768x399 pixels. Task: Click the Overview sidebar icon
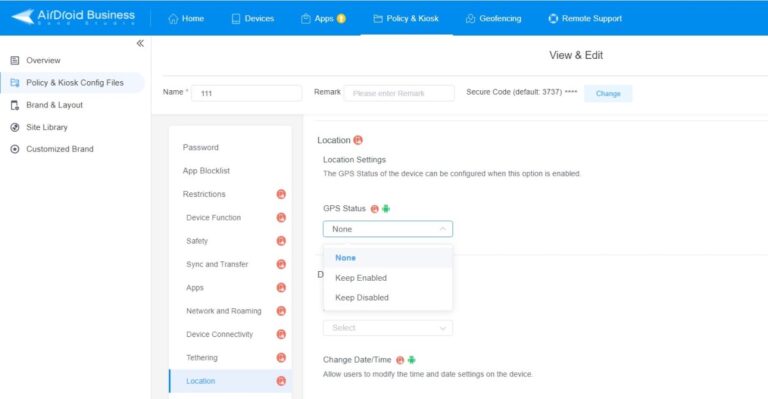(15, 61)
